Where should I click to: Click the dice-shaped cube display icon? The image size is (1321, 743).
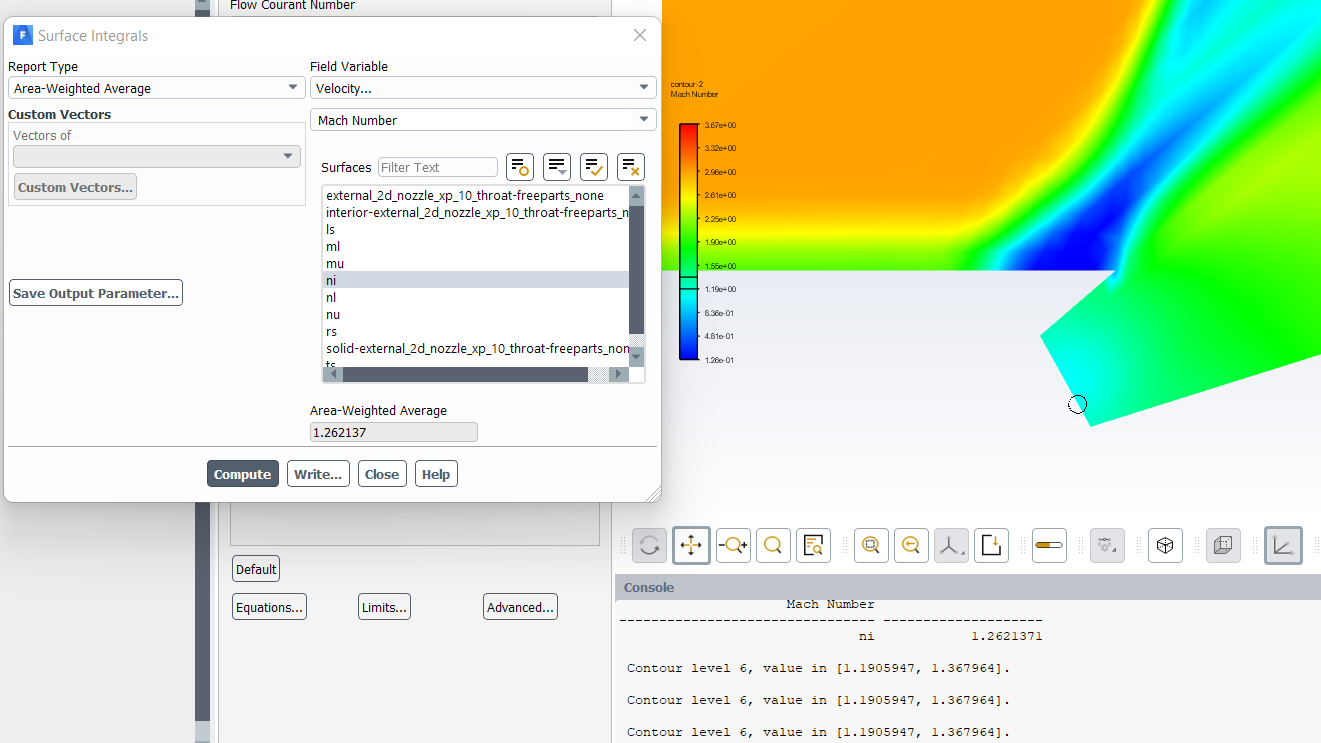tap(1165, 545)
